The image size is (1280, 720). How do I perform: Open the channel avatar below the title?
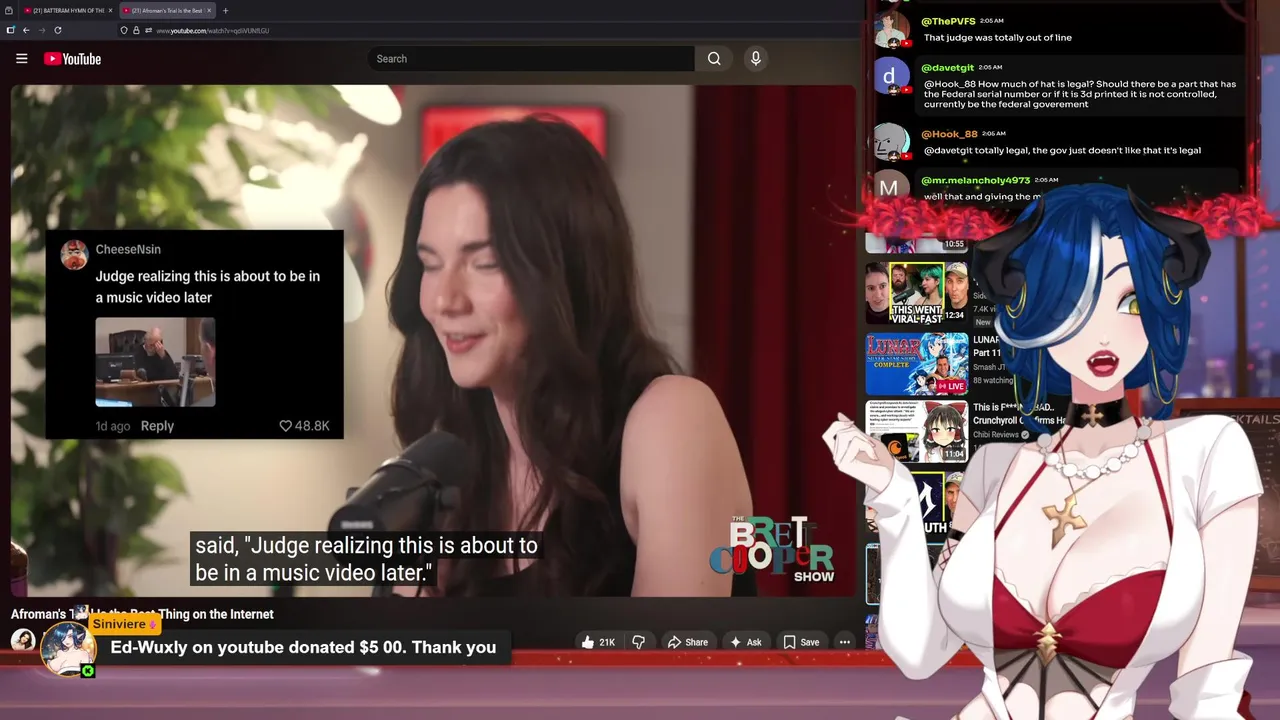point(22,640)
